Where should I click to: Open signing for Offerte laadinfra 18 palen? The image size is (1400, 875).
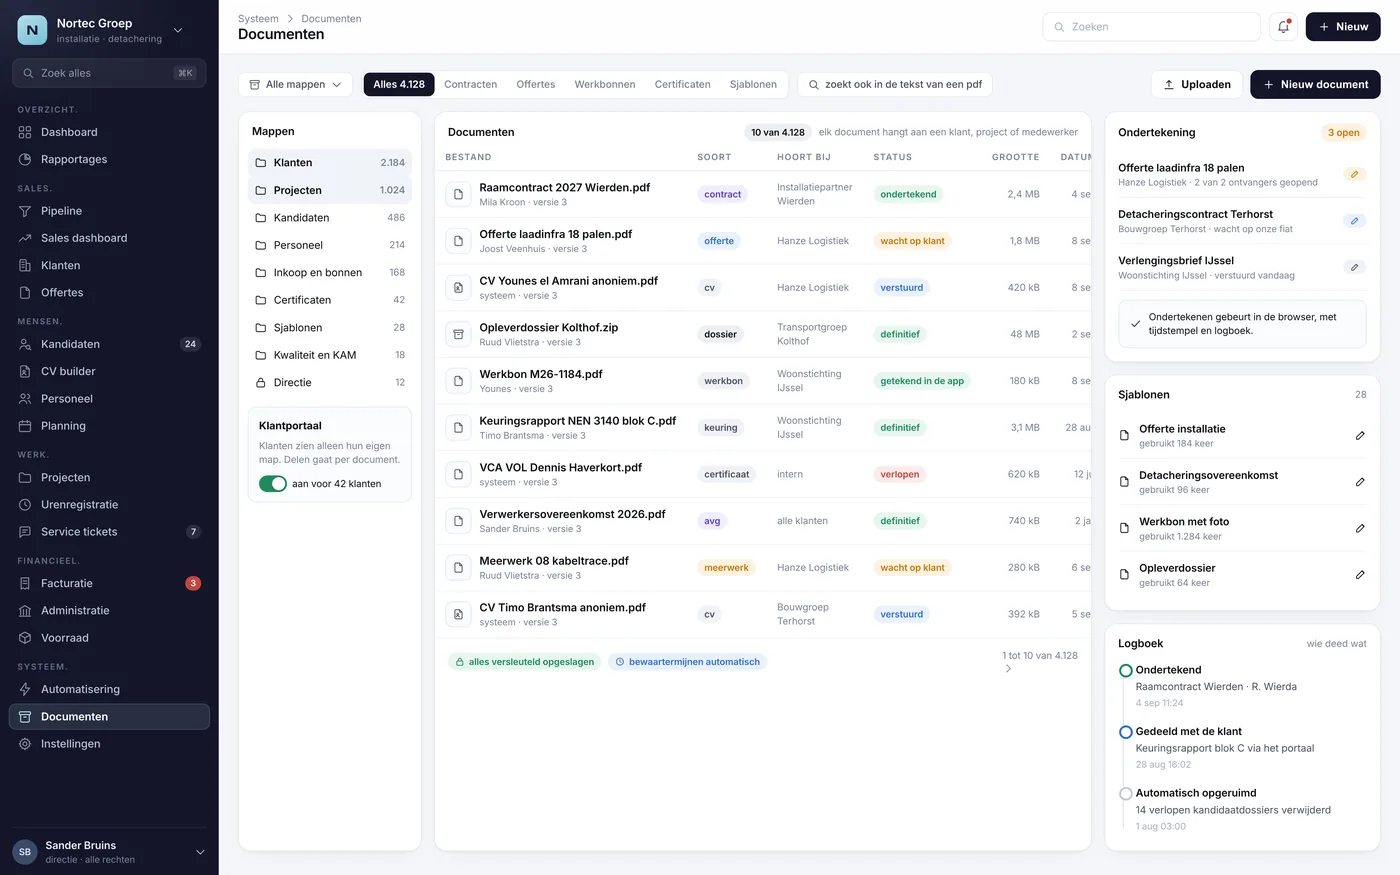[1354, 175]
